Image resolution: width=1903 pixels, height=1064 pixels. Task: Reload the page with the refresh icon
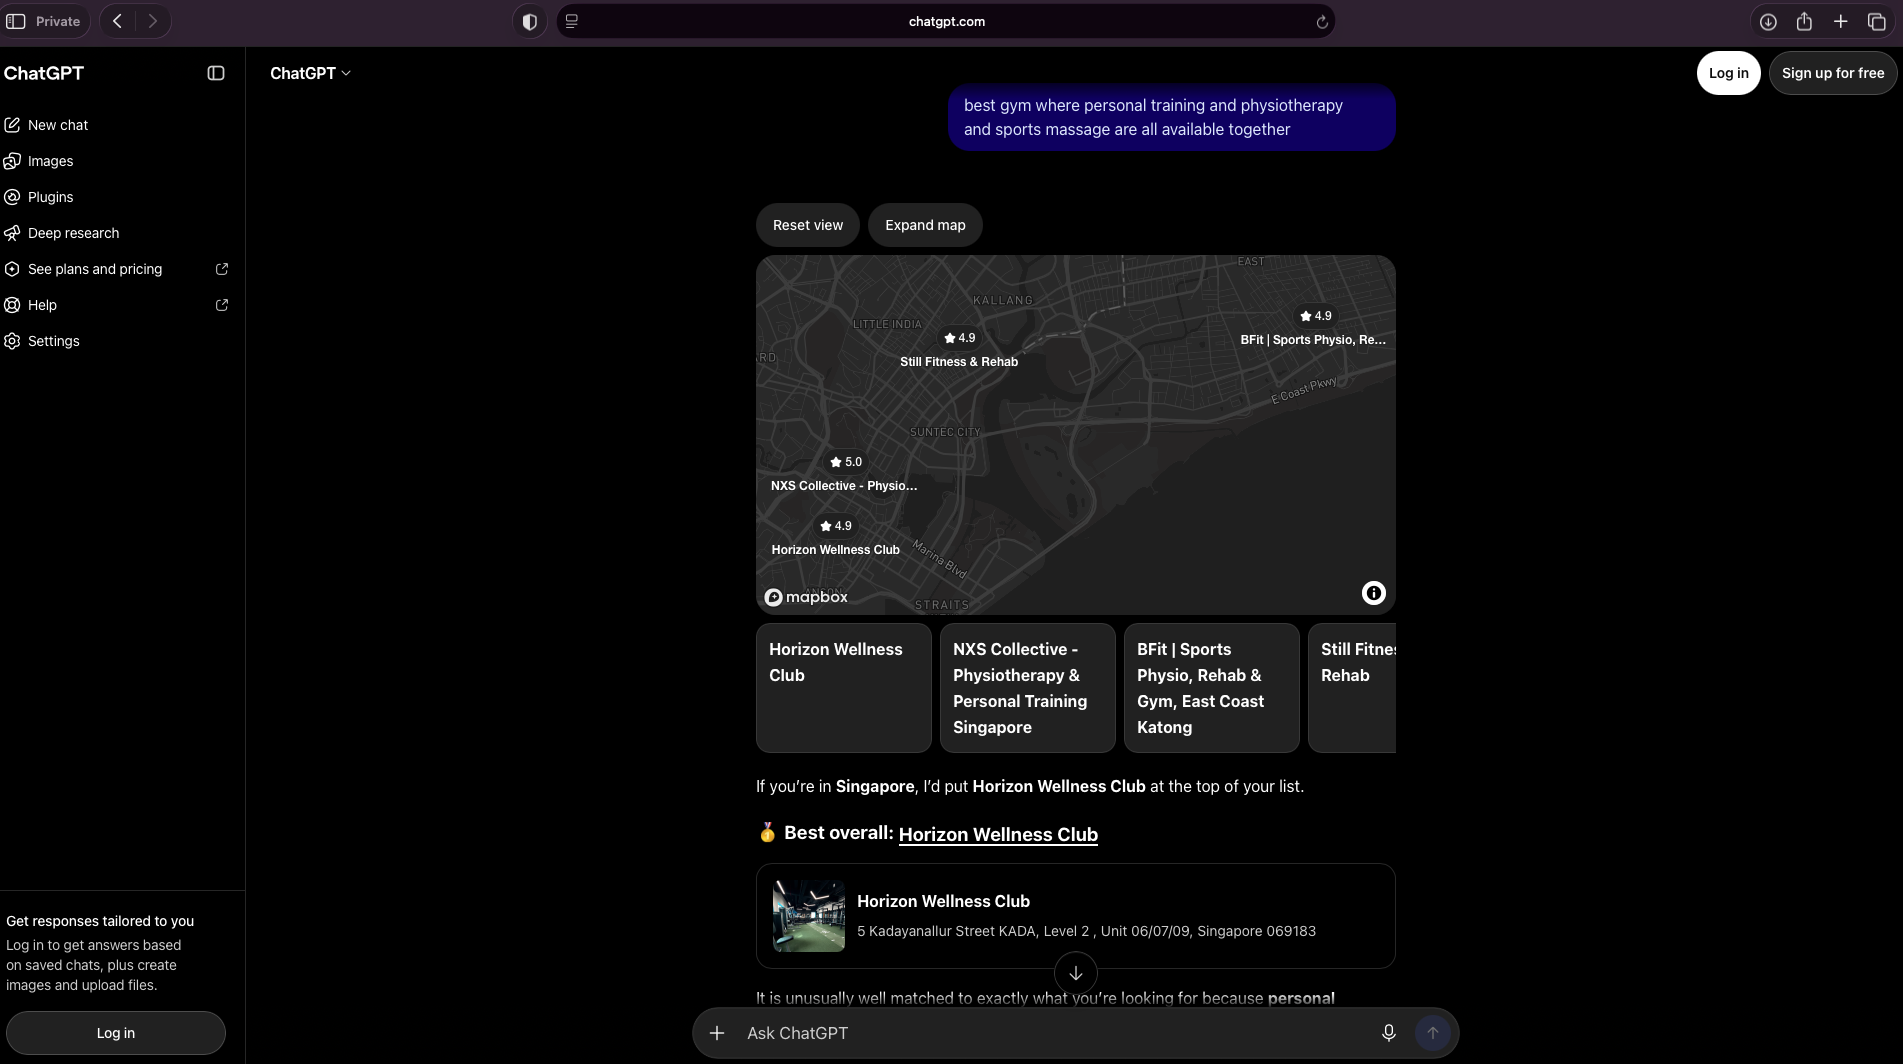1322,22
